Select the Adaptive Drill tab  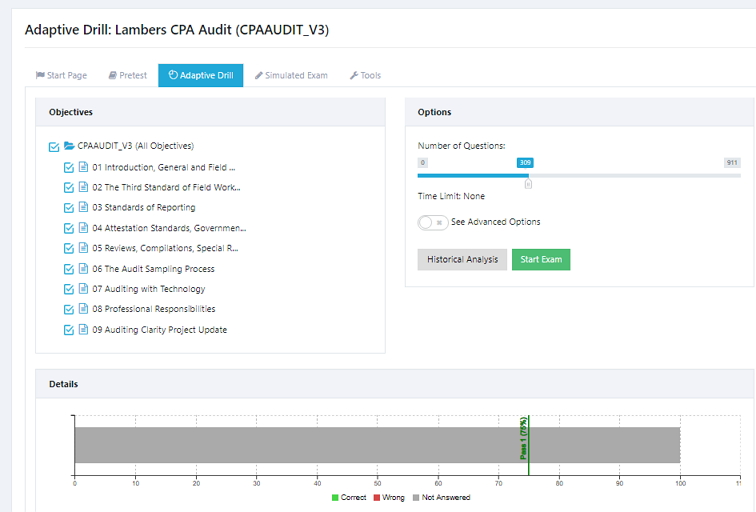[x=201, y=75]
